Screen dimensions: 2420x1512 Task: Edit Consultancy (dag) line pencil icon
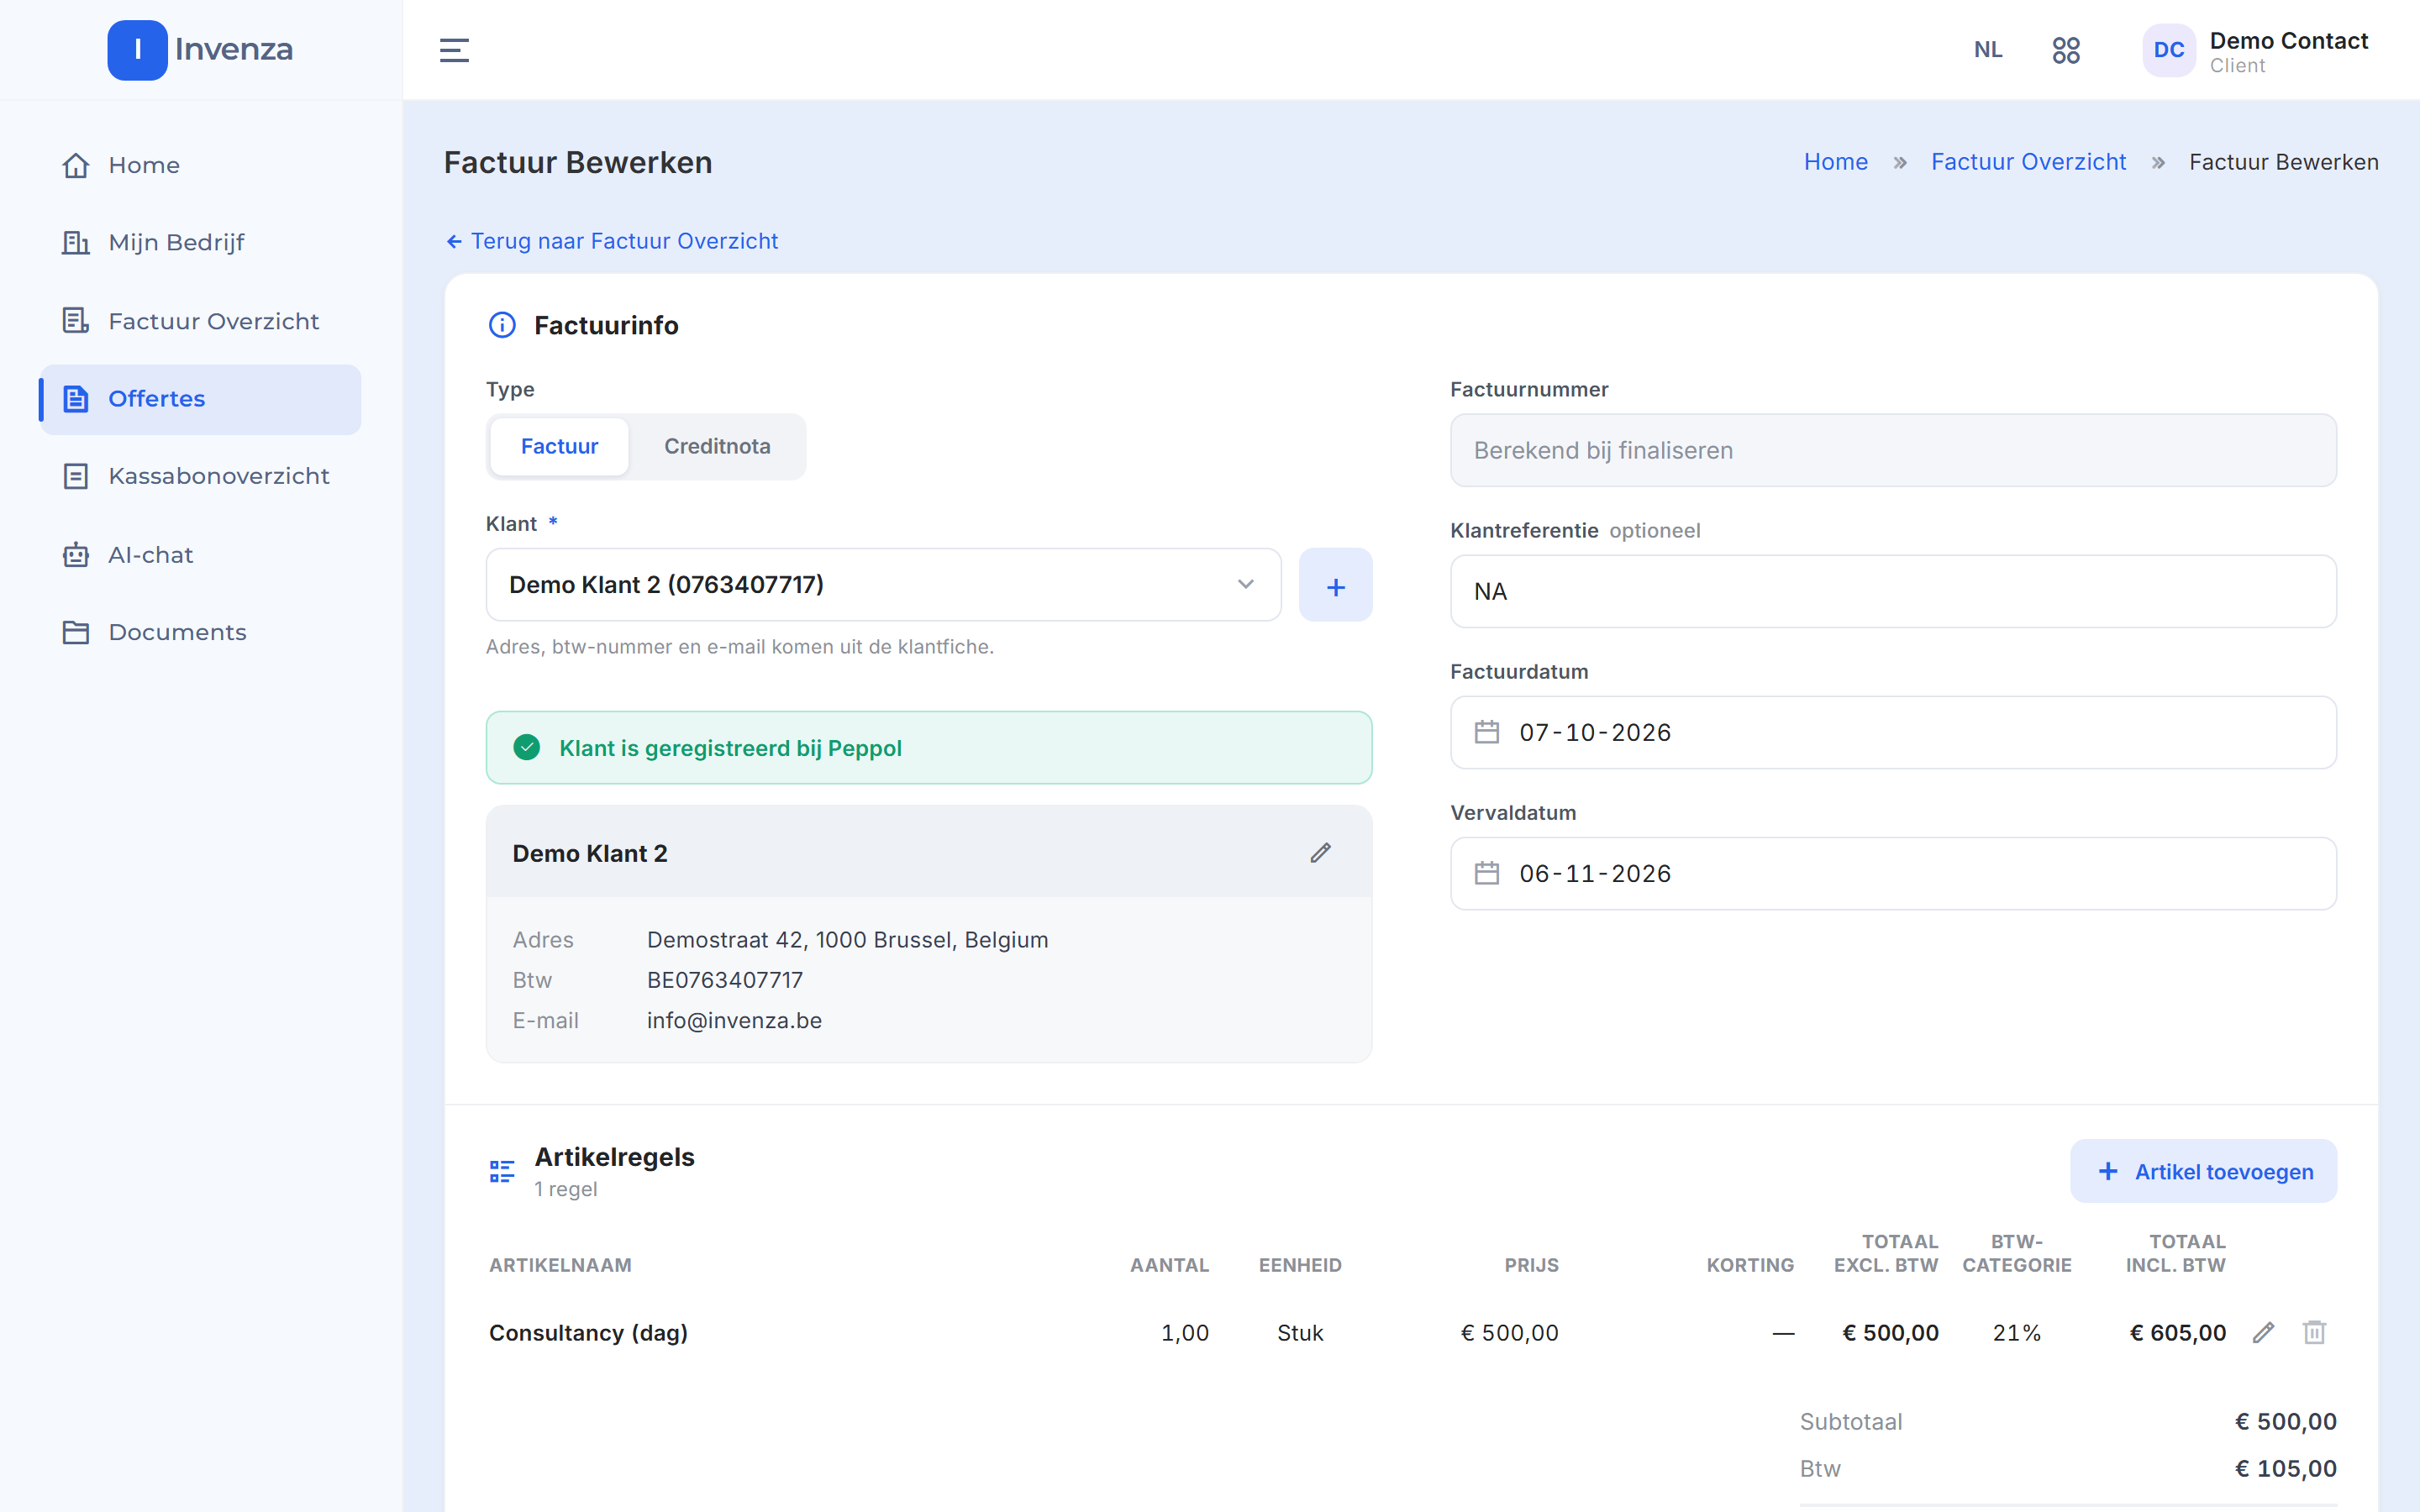tap(2263, 1333)
